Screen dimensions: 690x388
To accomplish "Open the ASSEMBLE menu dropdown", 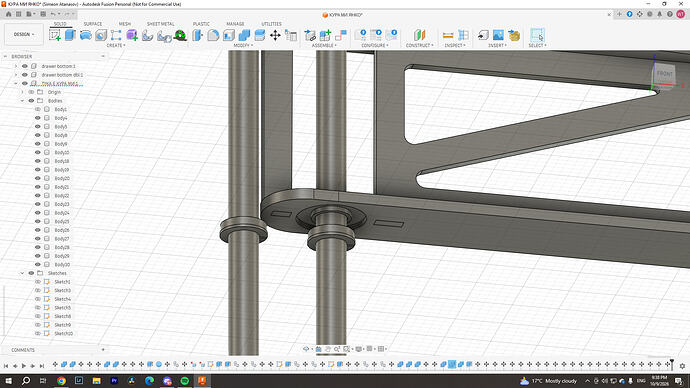I will (324, 45).
